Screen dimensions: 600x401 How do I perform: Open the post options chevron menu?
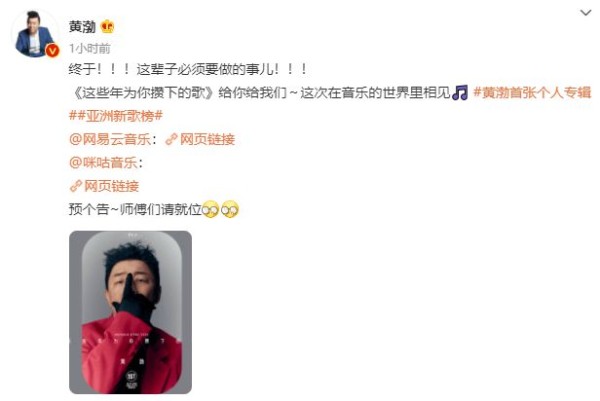click(x=585, y=13)
